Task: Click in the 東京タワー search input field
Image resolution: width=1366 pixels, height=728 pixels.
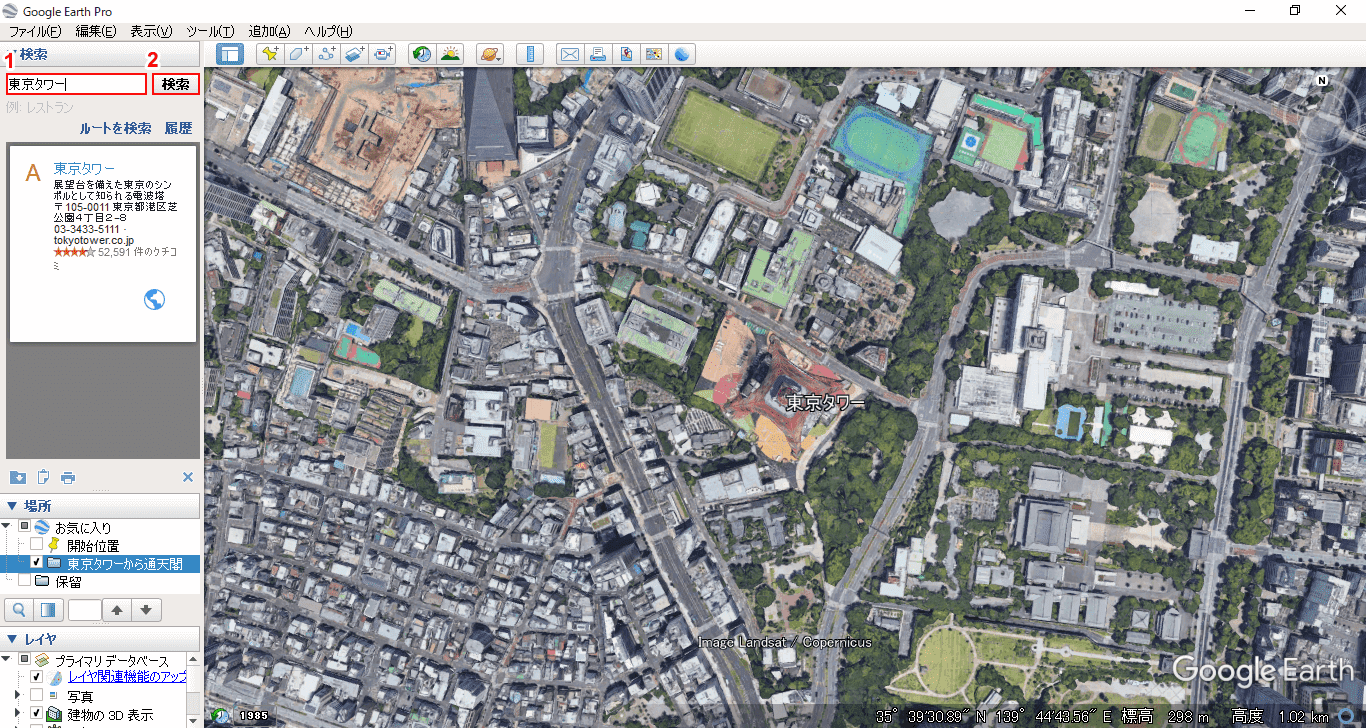Action: pyautogui.click(x=76, y=84)
